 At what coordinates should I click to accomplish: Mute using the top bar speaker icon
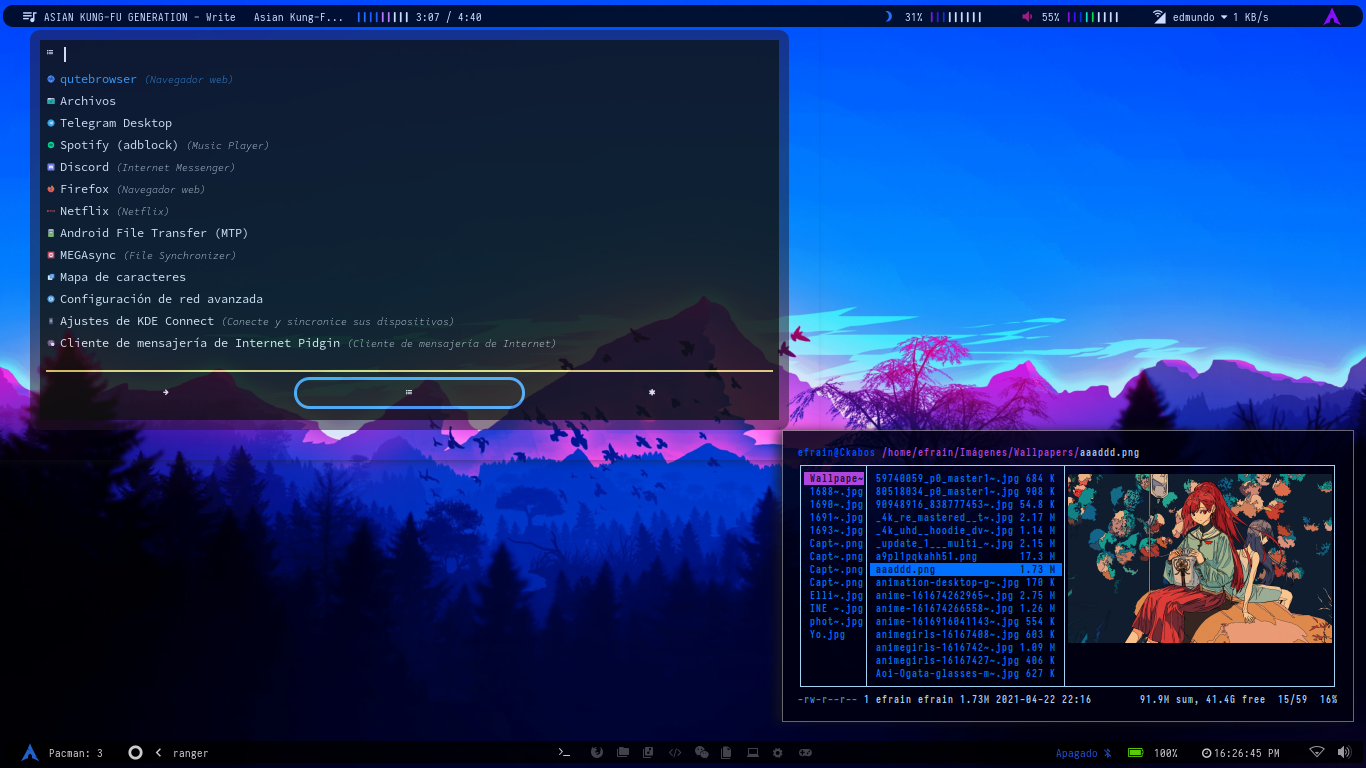point(1027,17)
